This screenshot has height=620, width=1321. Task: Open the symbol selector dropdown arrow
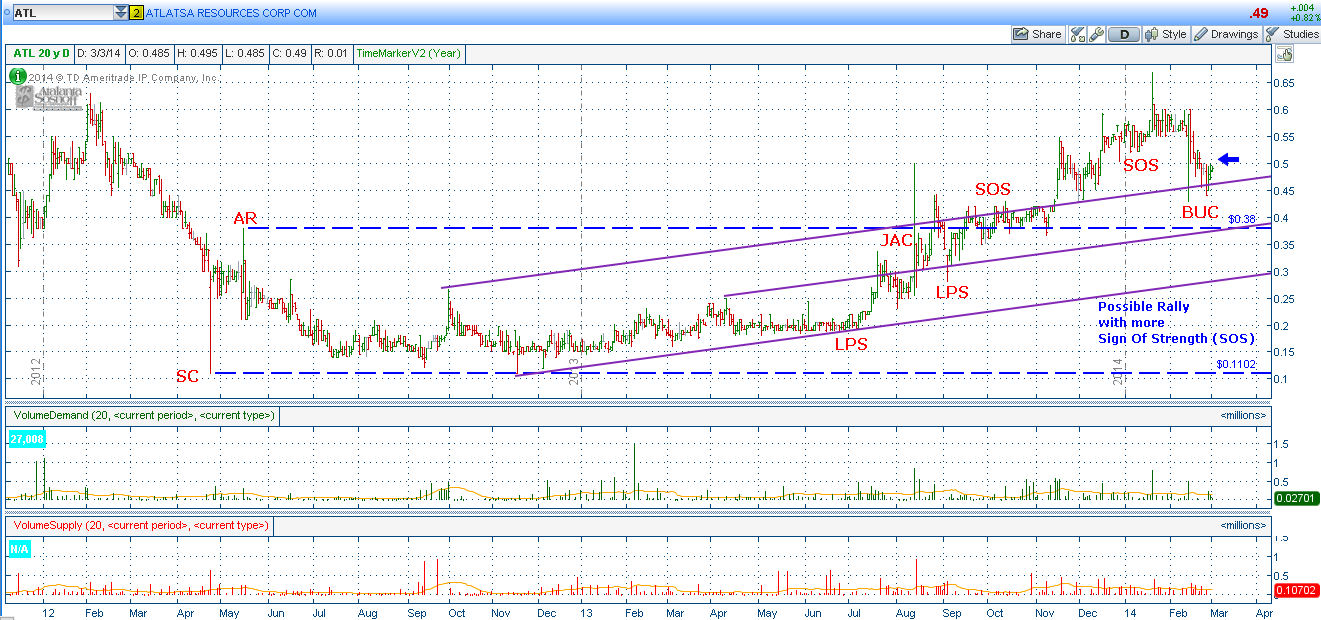pos(121,13)
